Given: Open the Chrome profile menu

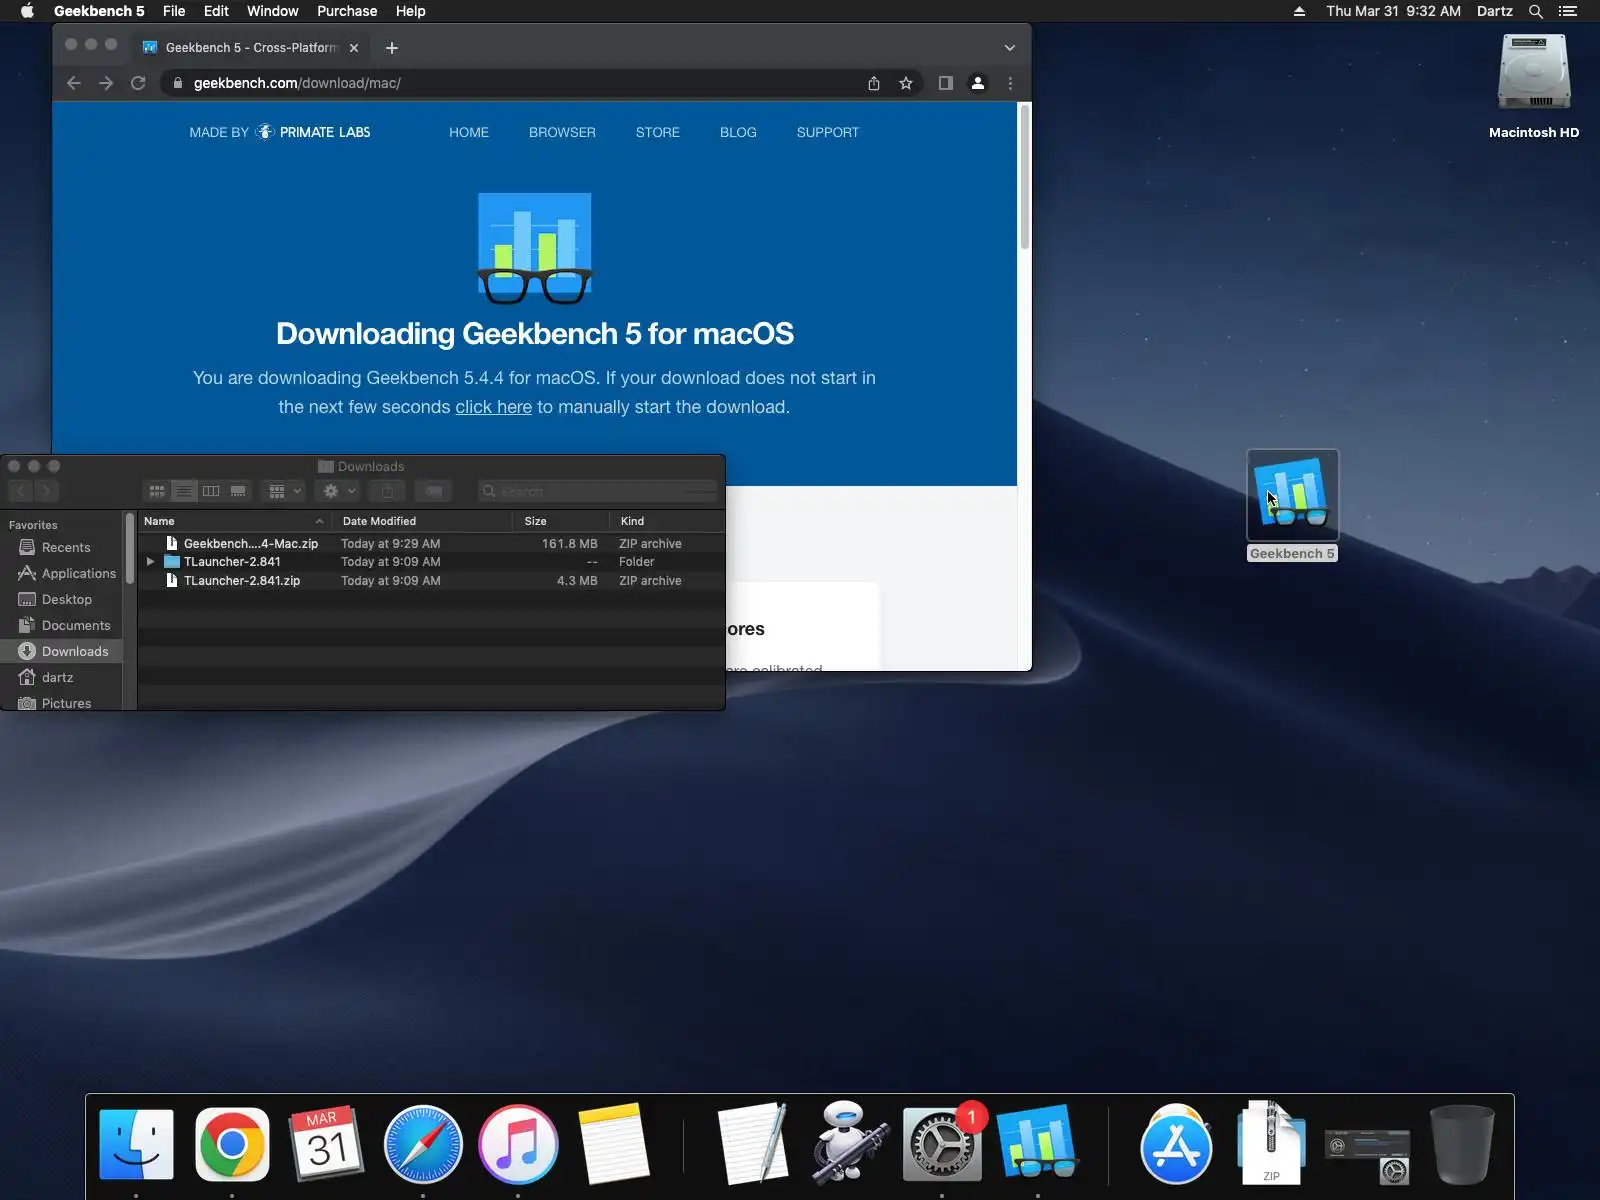Looking at the screenshot, I should click(978, 83).
